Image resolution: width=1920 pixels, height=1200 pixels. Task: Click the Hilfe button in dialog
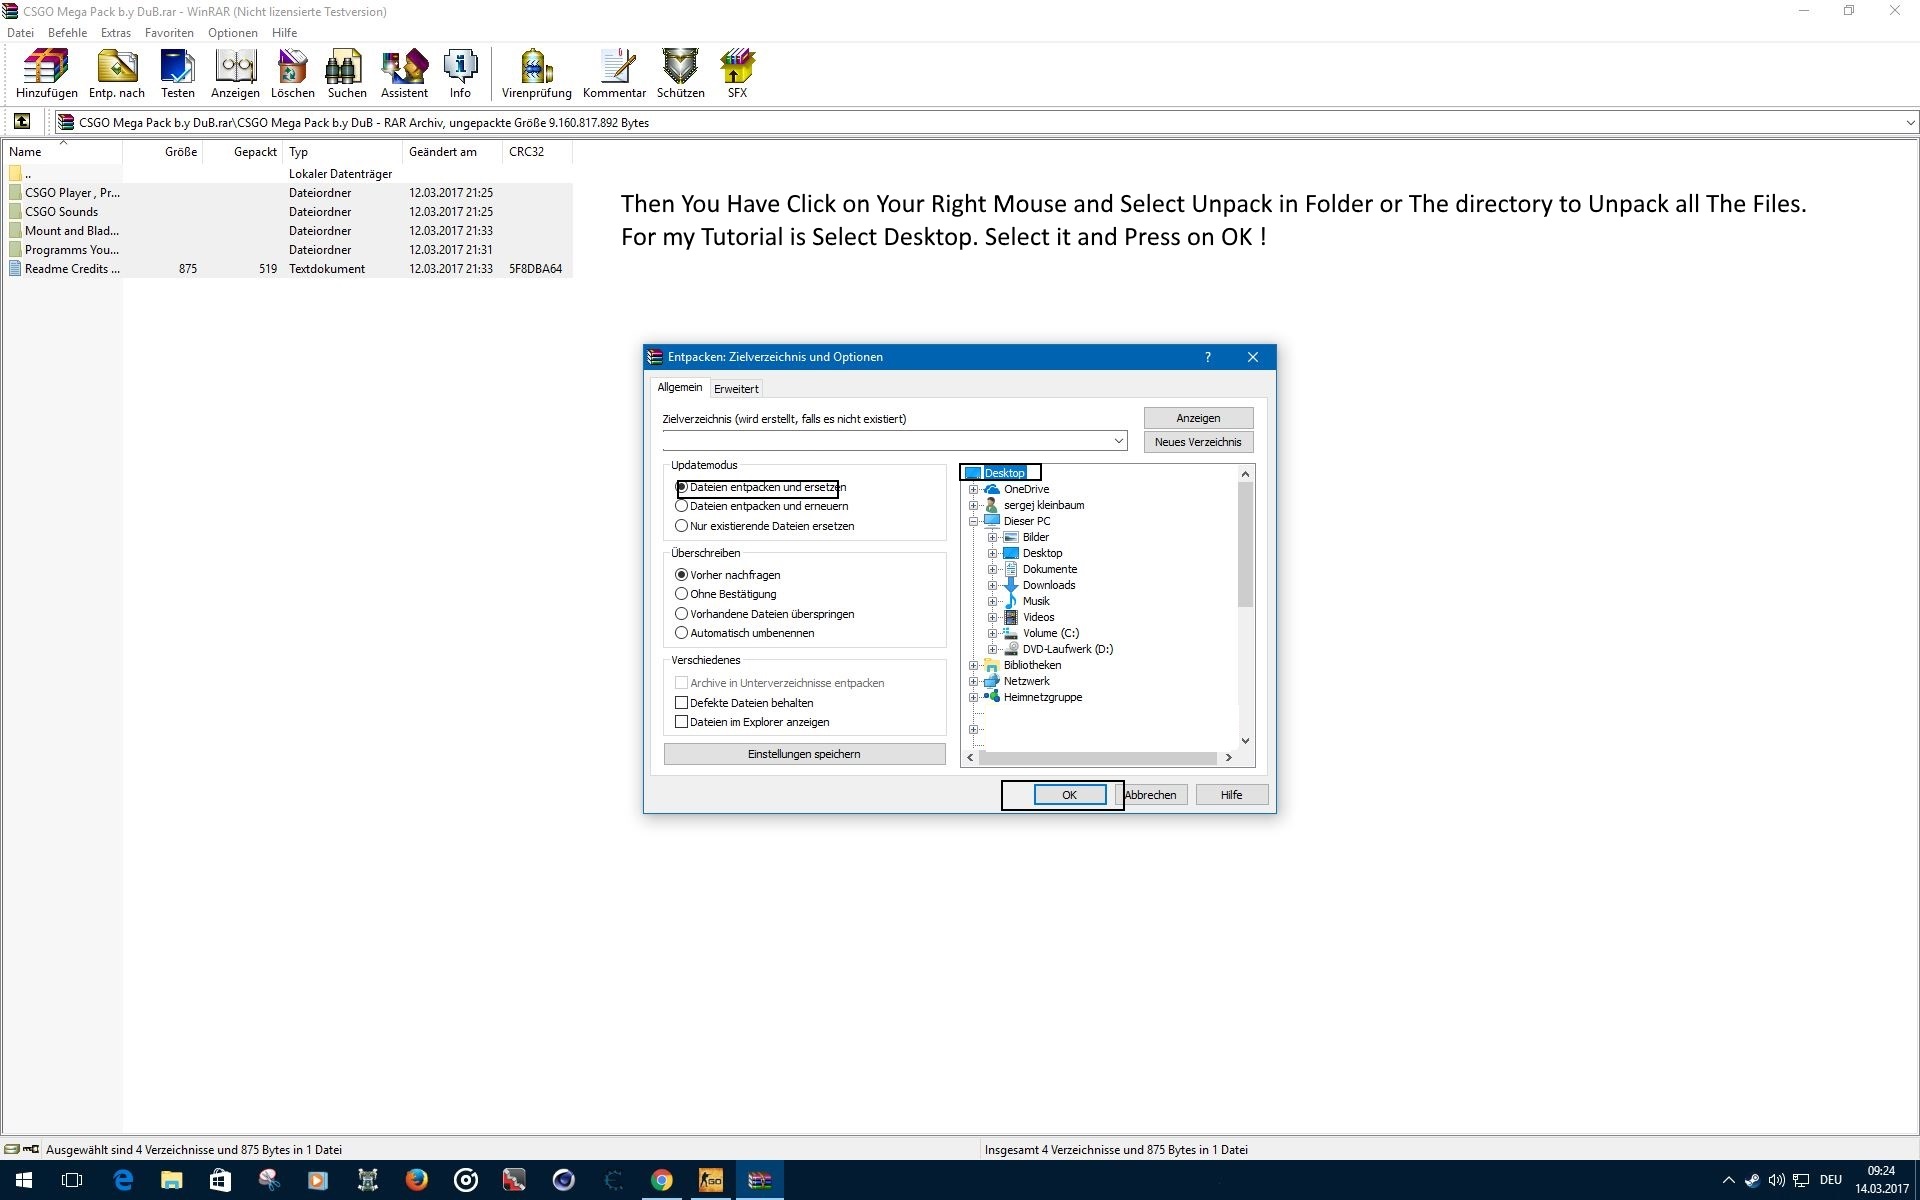[x=1231, y=795]
